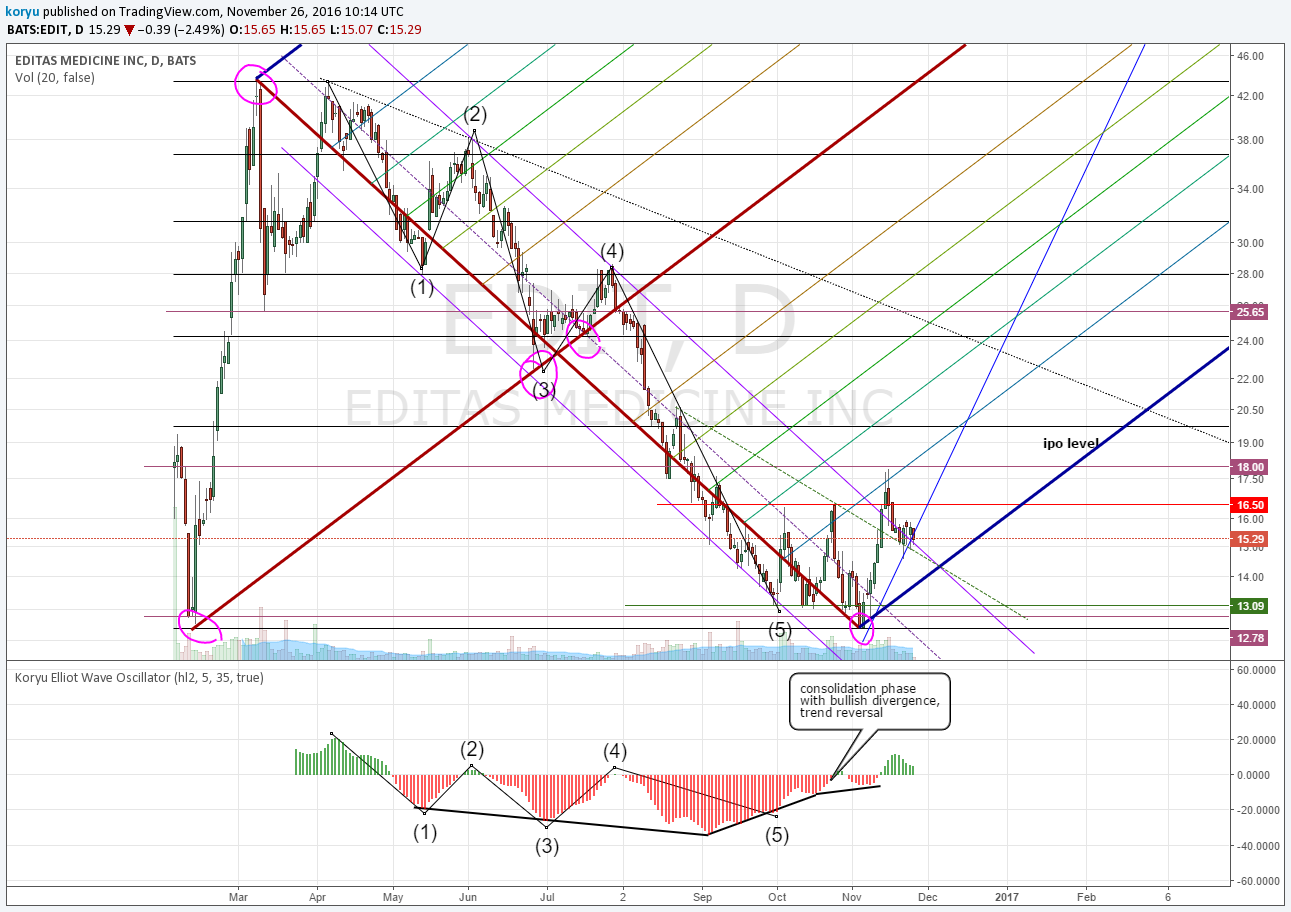Select the 'ipo level' text annotation
1291x912 pixels.
[x=1070, y=442]
